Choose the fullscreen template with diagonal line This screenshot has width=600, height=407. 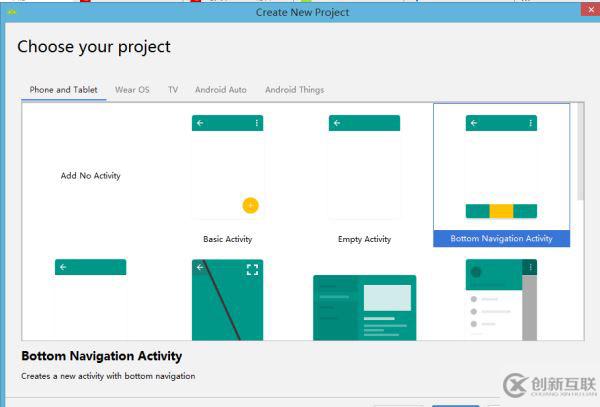click(x=228, y=300)
